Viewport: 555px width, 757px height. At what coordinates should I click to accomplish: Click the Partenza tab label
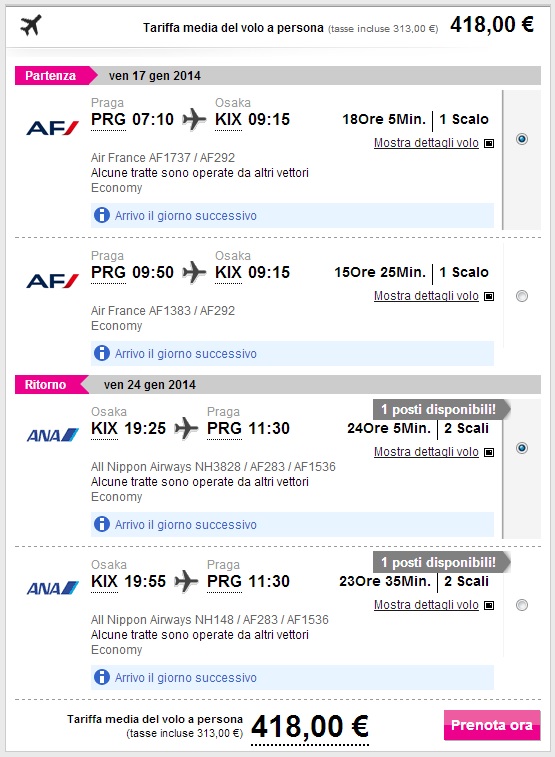pos(51,75)
